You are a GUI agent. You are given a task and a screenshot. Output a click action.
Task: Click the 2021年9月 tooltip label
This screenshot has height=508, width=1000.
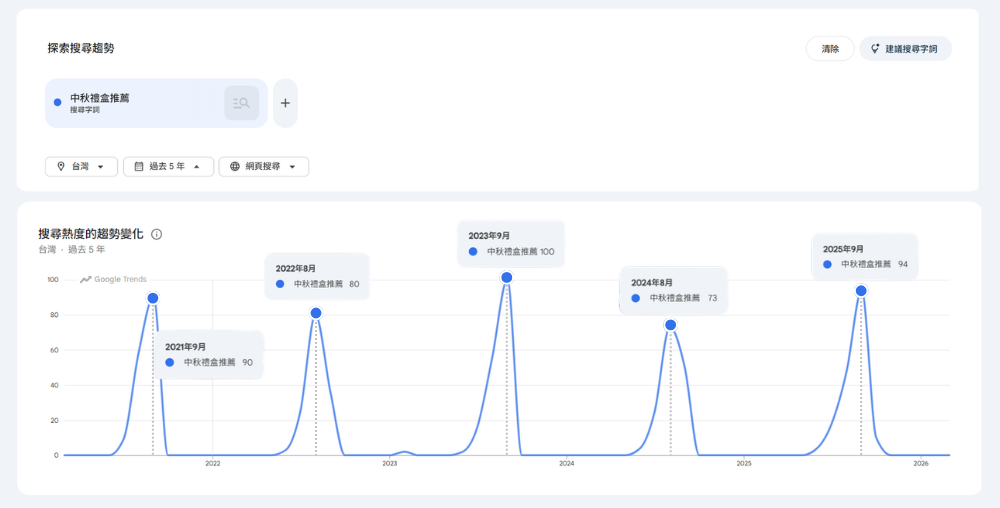(x=186, y=347)
